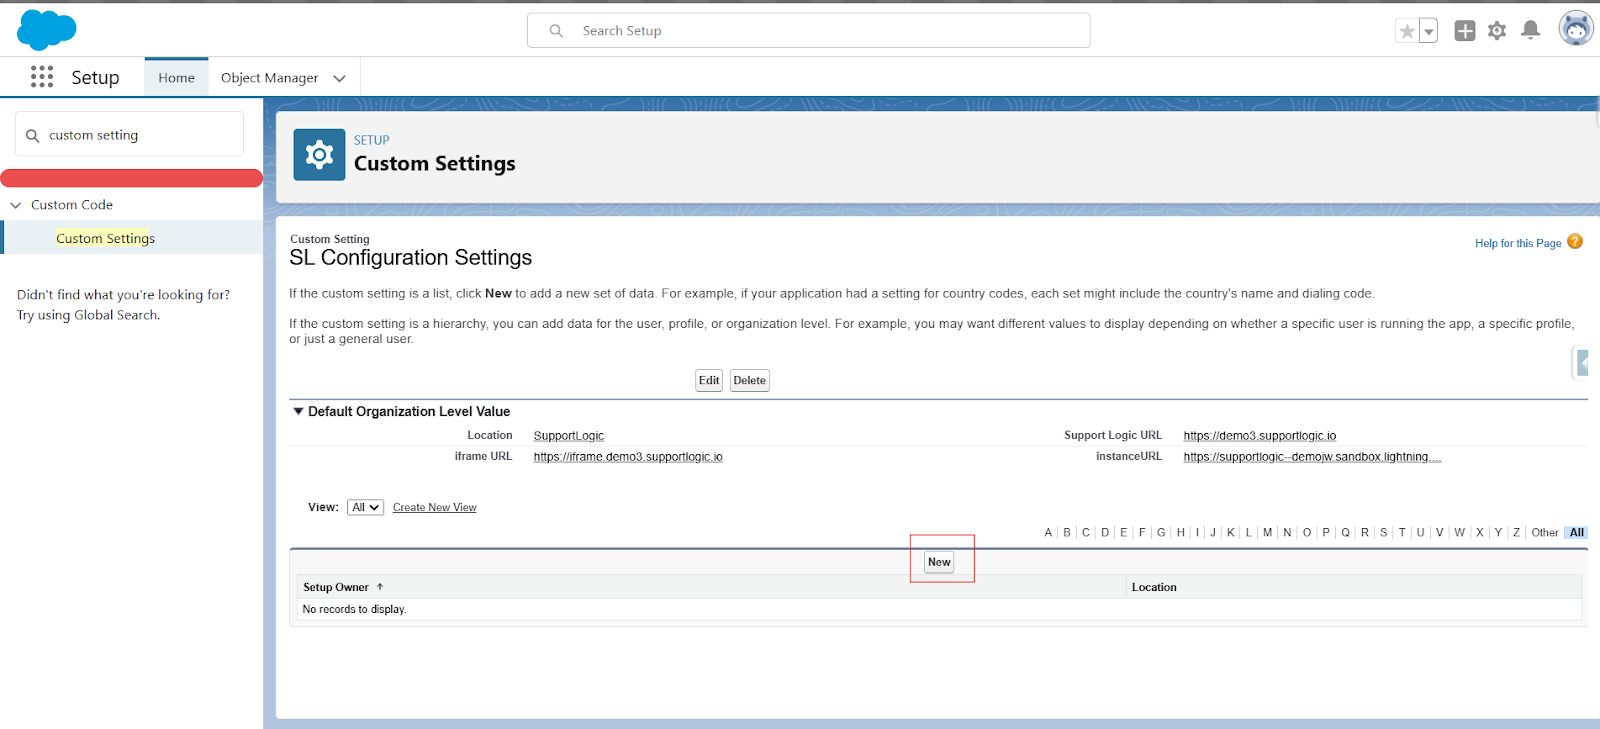1600x729 pixels.
Task: Filter records by letter C
Action: point(1086,533)
